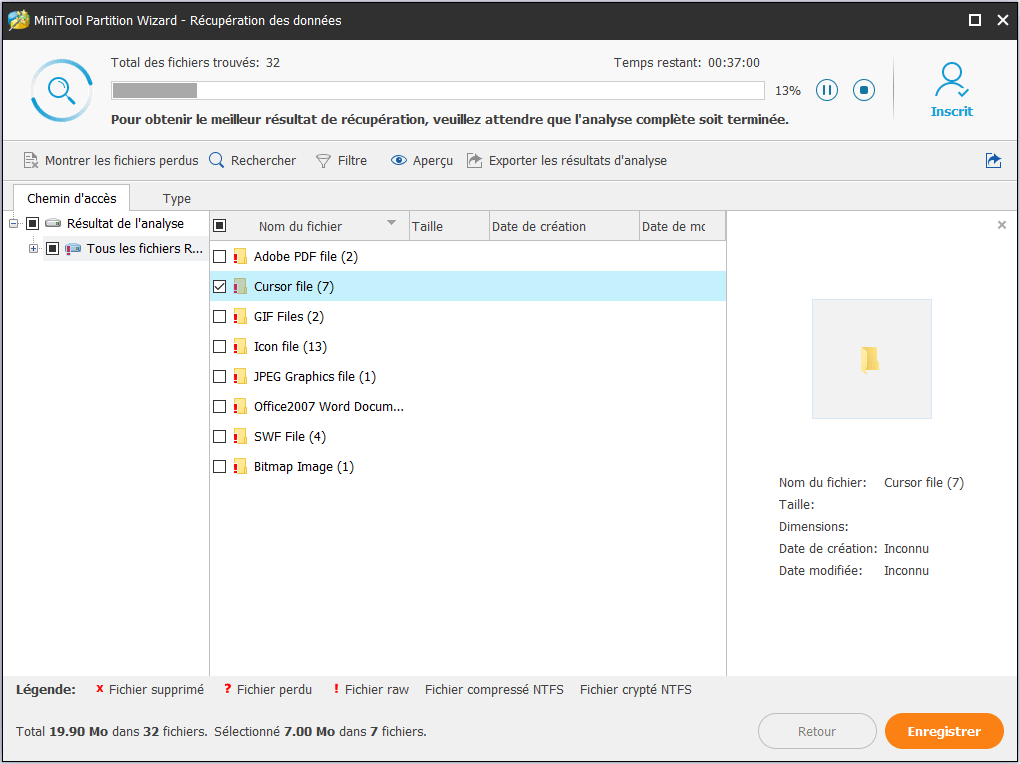Check the Bitmap Image (1) checkbox
This screenshot has width=1020, height=764.
(x=220, y=466)
